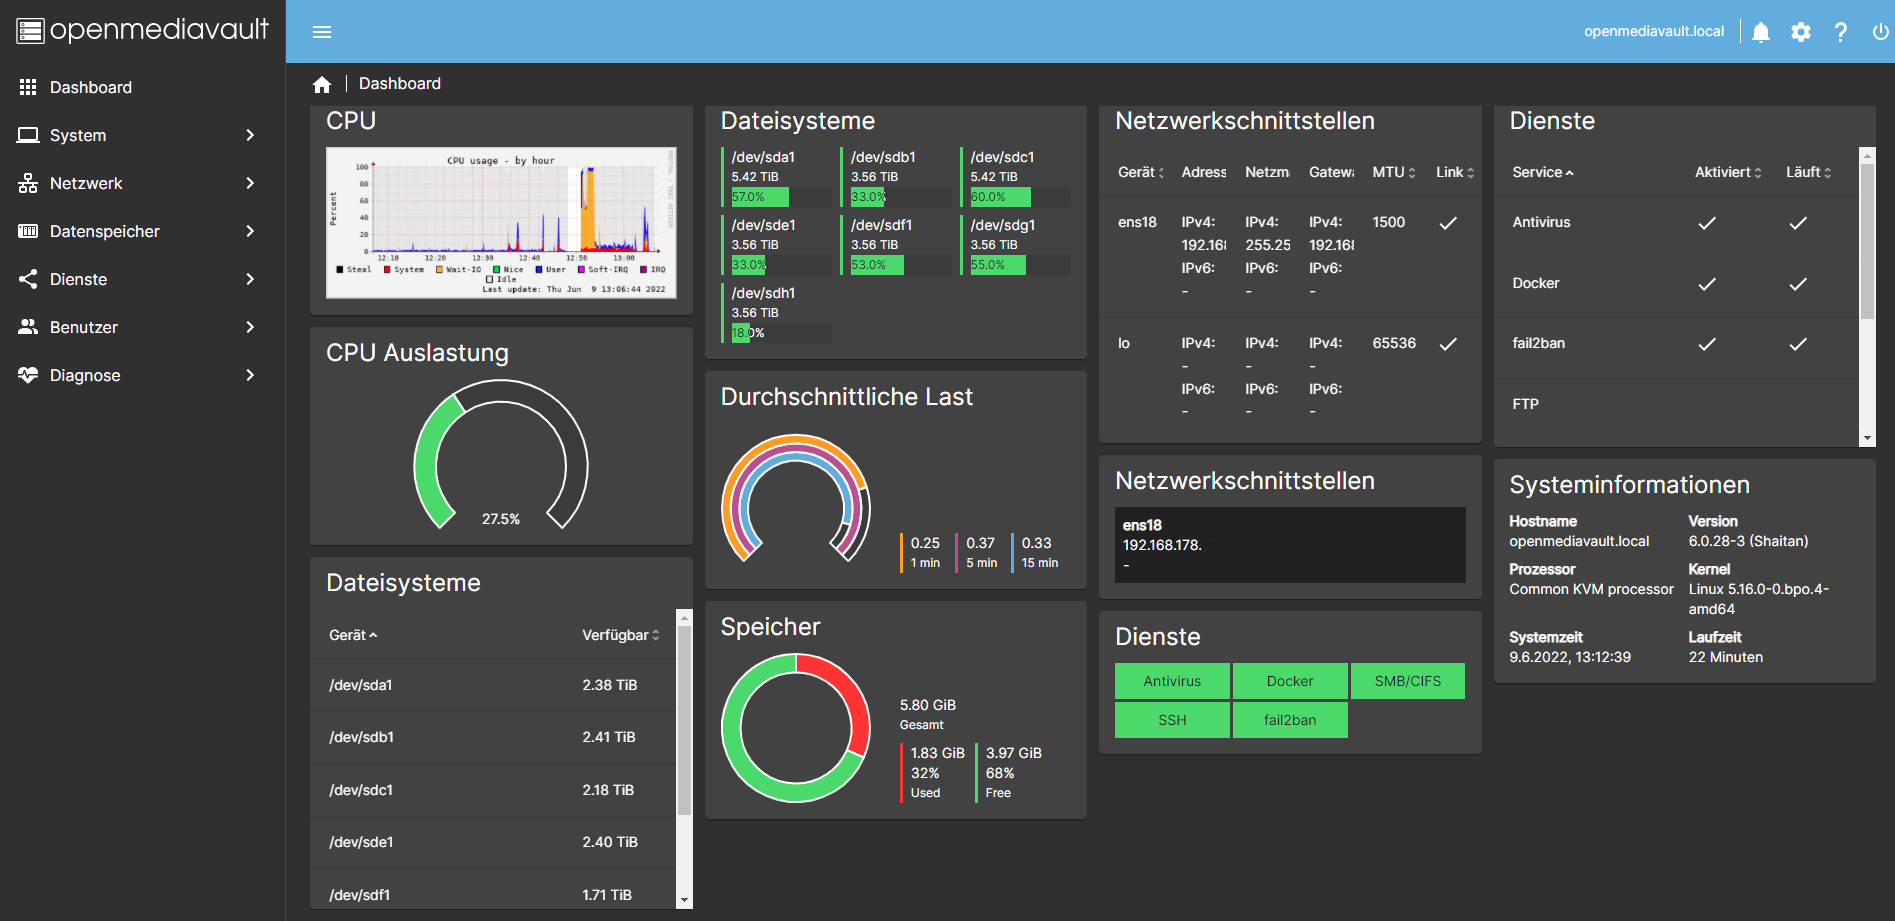1895x921 pixels.
Task: Click the Dashboard breadcrumb link
Action: [x=400, y=84]
